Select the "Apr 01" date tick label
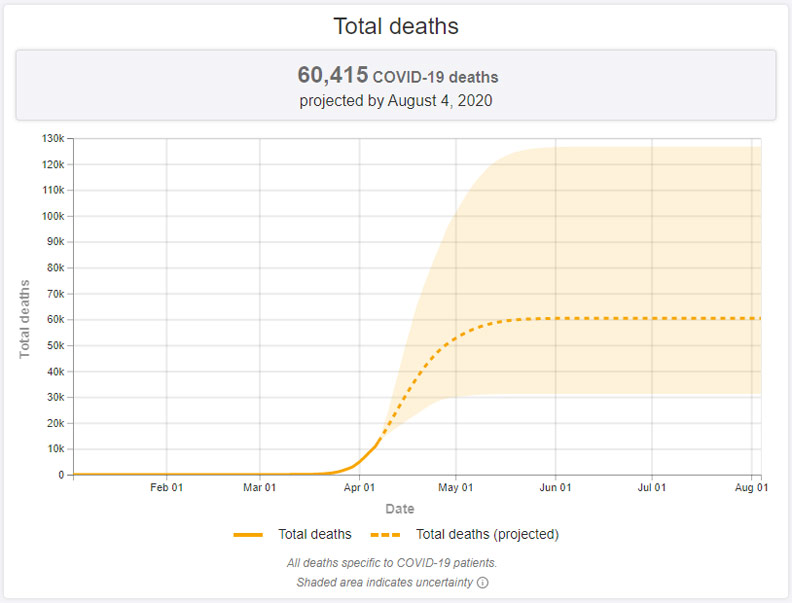The height and width of the screenshot is (603, 792). point(360,488)
